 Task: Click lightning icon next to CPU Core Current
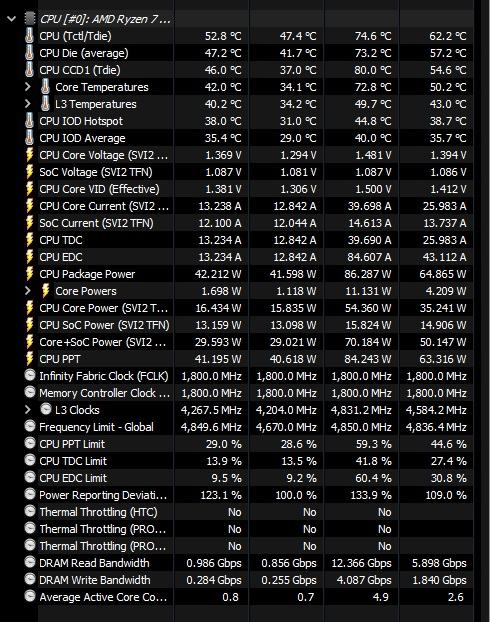[29, 206]
